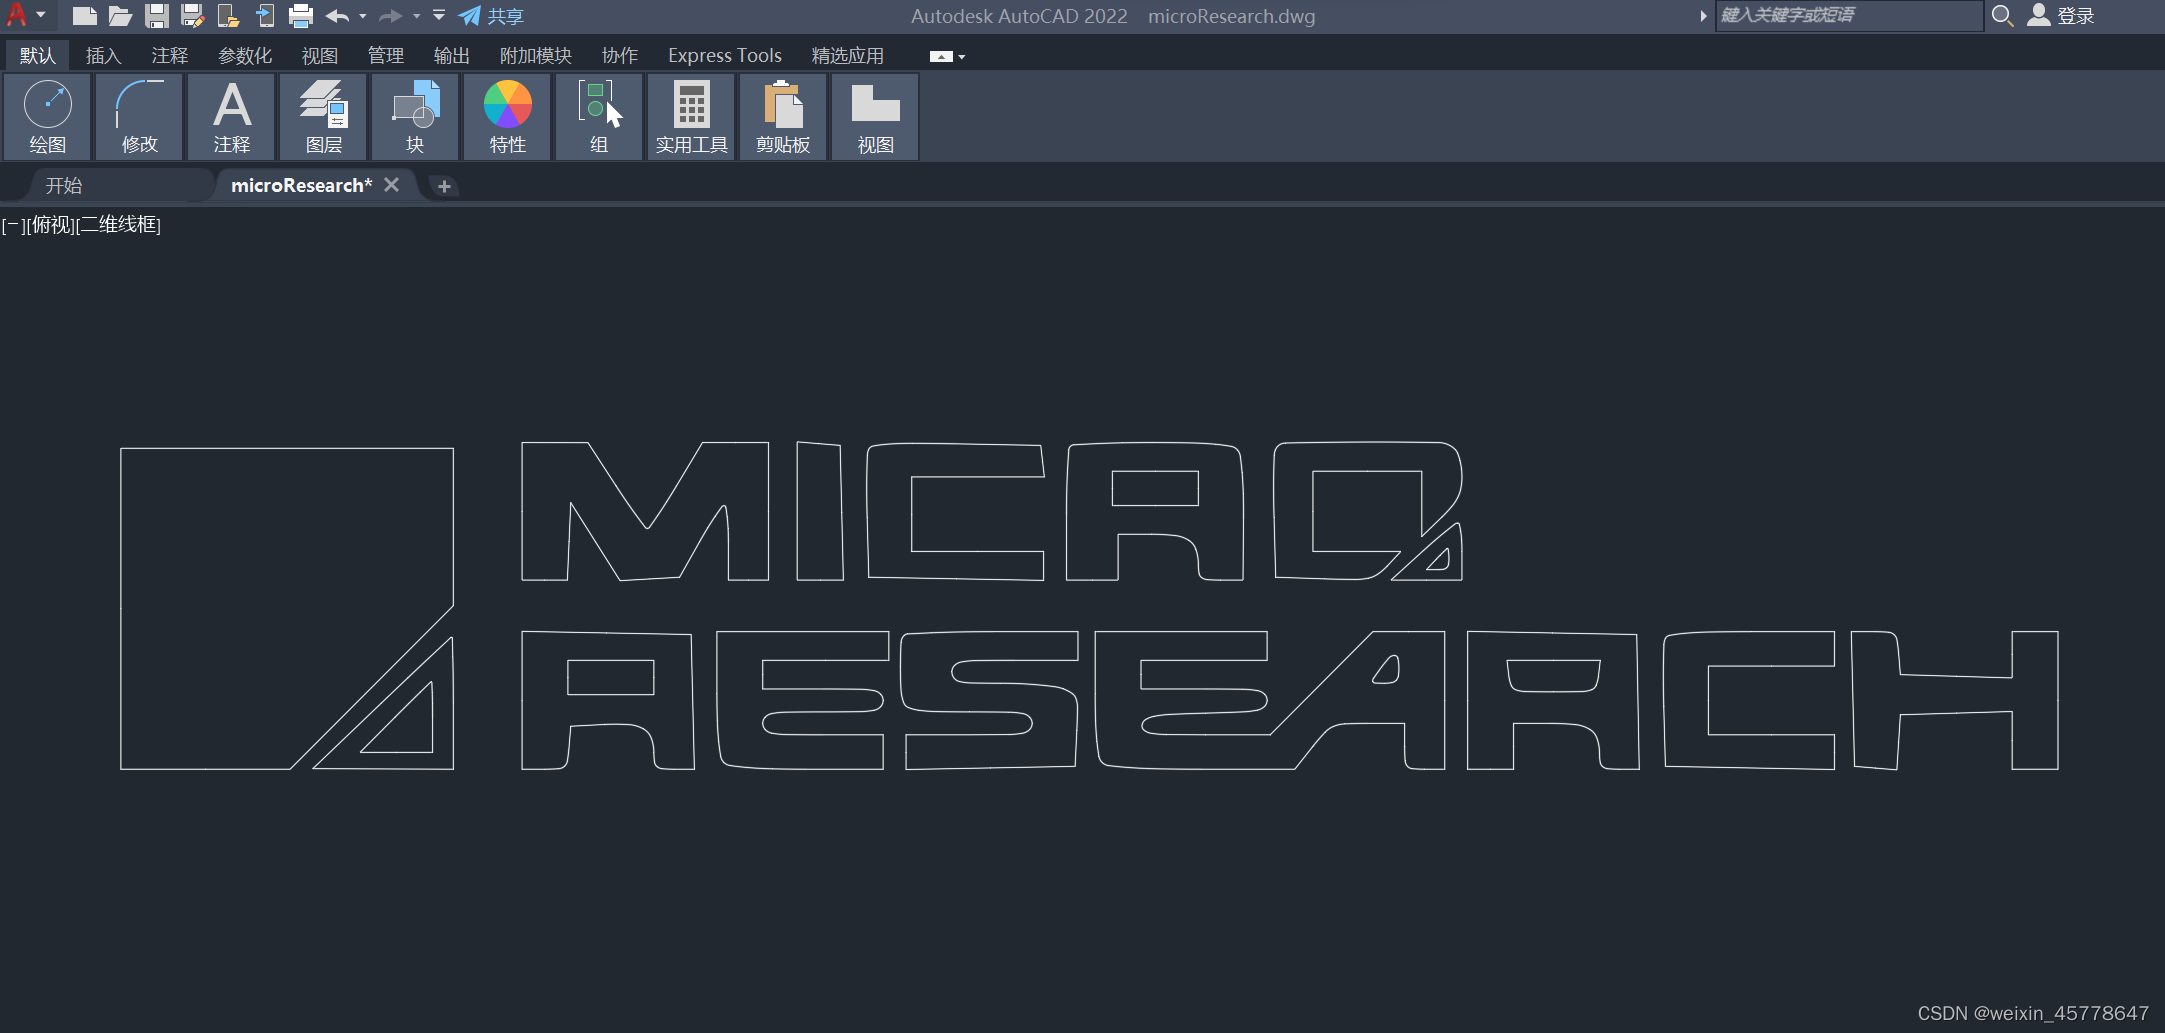
Task: Undo the last action with arrow icon
Action: click(338, 16)
